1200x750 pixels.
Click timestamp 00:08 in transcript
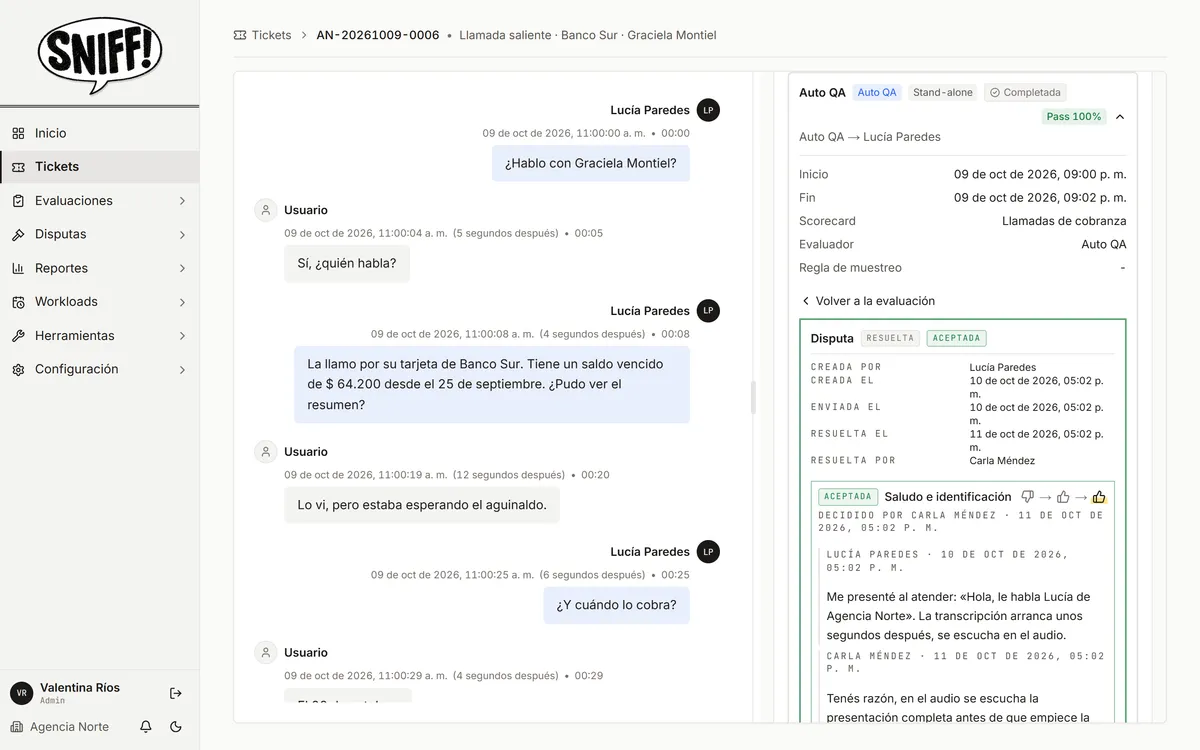pyautogui.click(x=675, y=334)
